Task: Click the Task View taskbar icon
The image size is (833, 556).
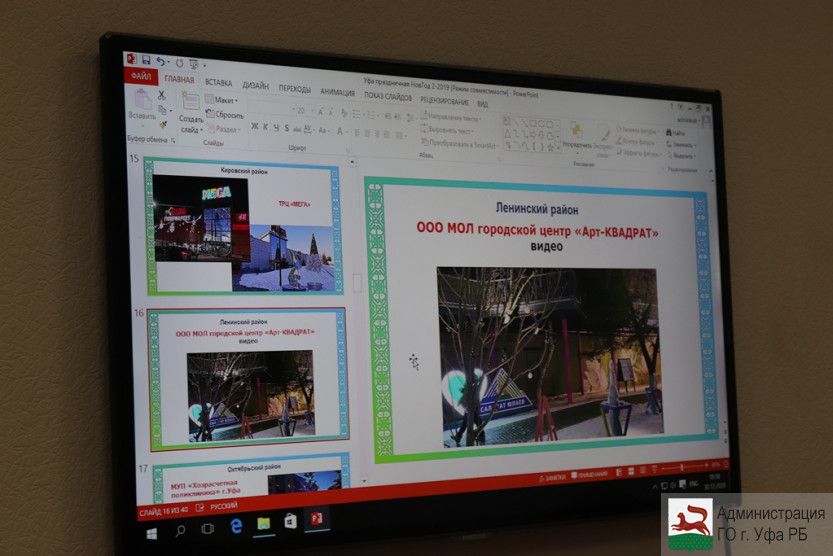Action: (208, 528)
